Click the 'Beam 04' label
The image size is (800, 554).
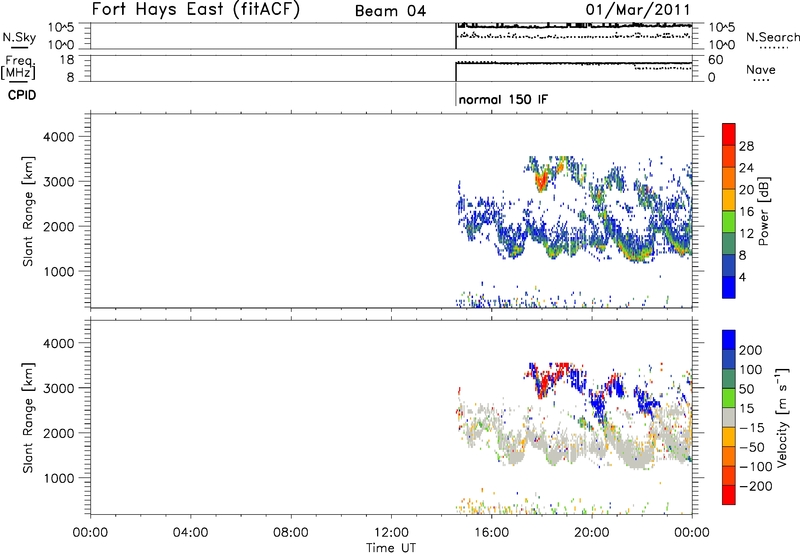tap(390, 11)
